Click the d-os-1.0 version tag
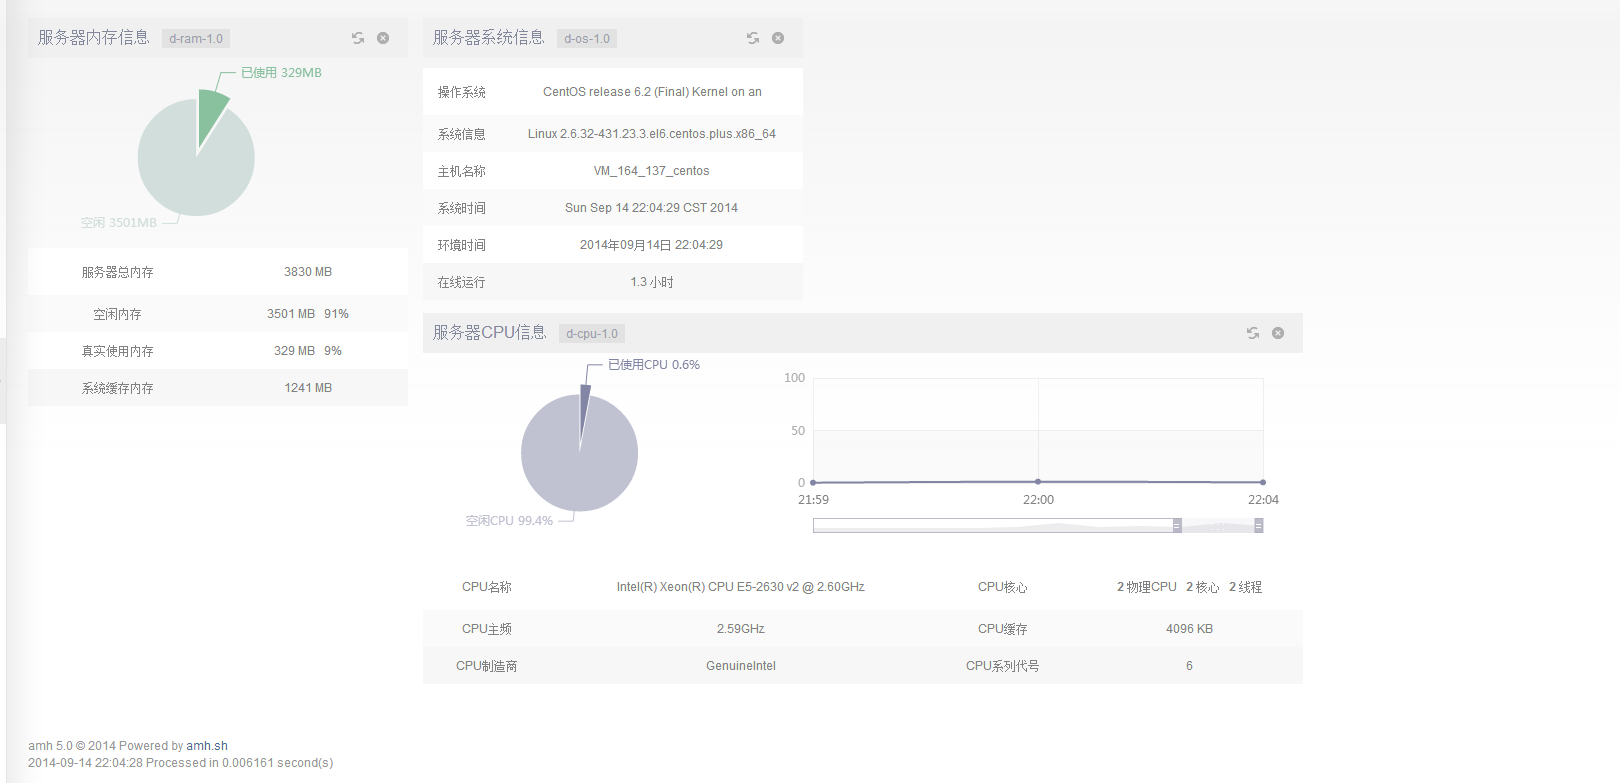The height and width of the screenshot is (783, 1620). pos(587,39)
